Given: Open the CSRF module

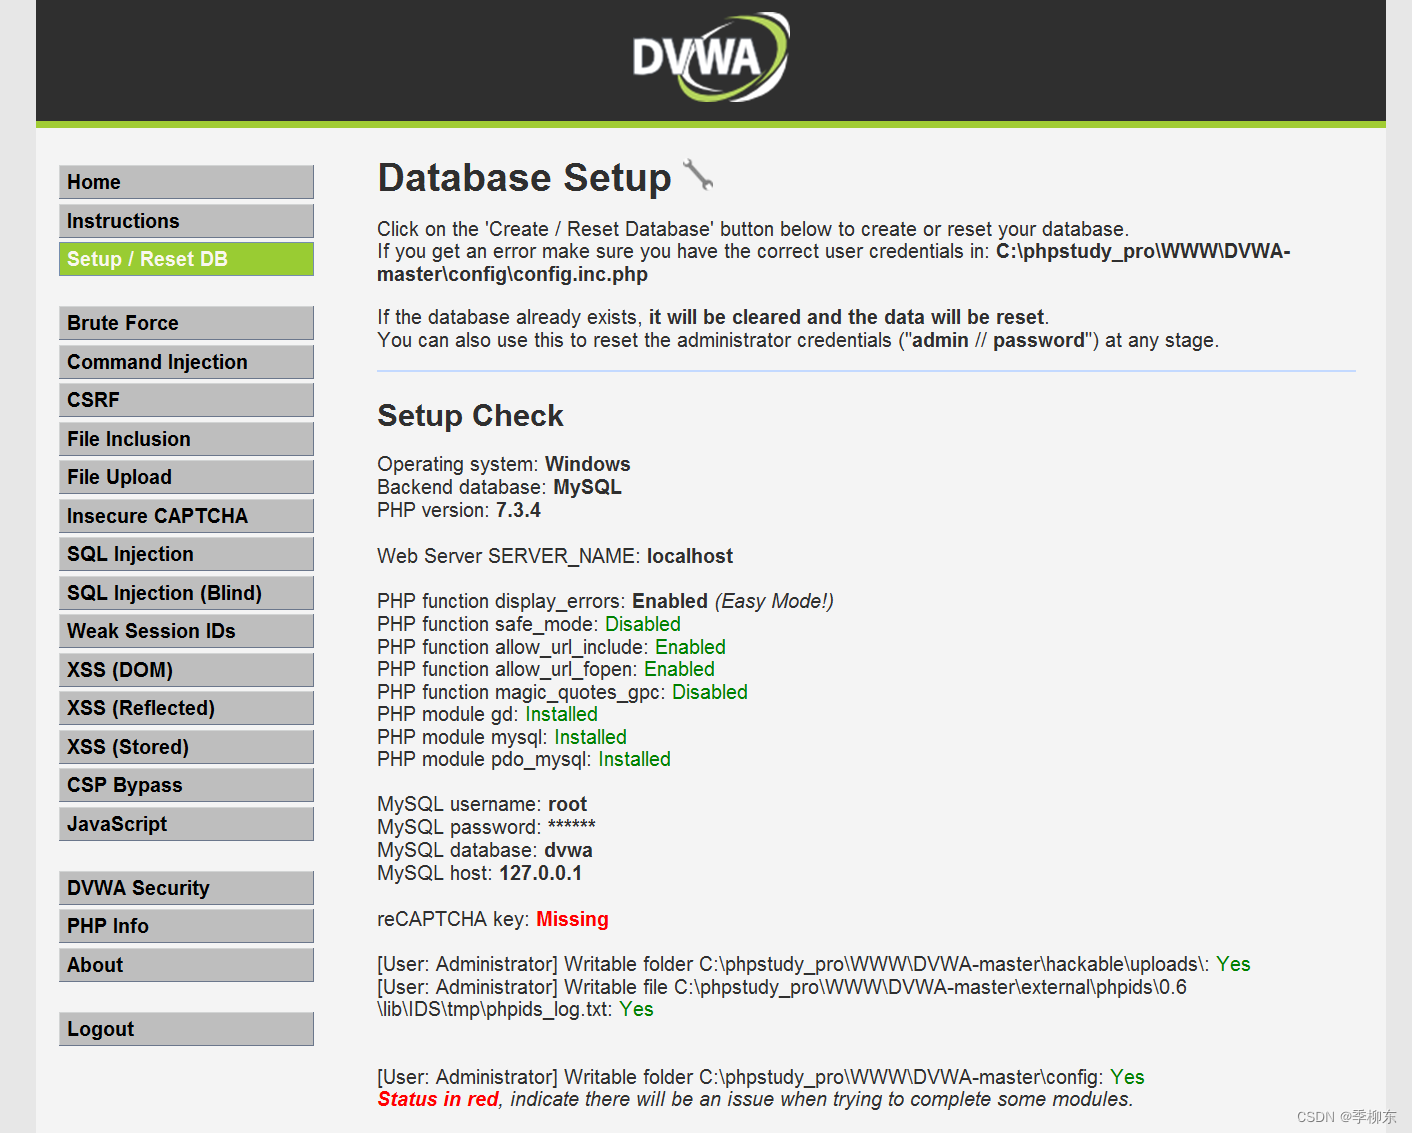Looking at the screenshot, I should (186, 400).
